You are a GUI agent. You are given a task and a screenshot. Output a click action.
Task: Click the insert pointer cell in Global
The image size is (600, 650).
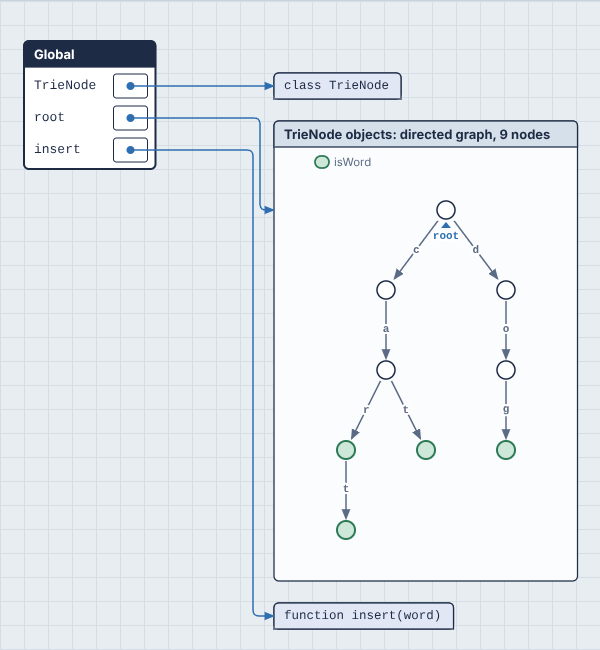click(x=130, y=150)
